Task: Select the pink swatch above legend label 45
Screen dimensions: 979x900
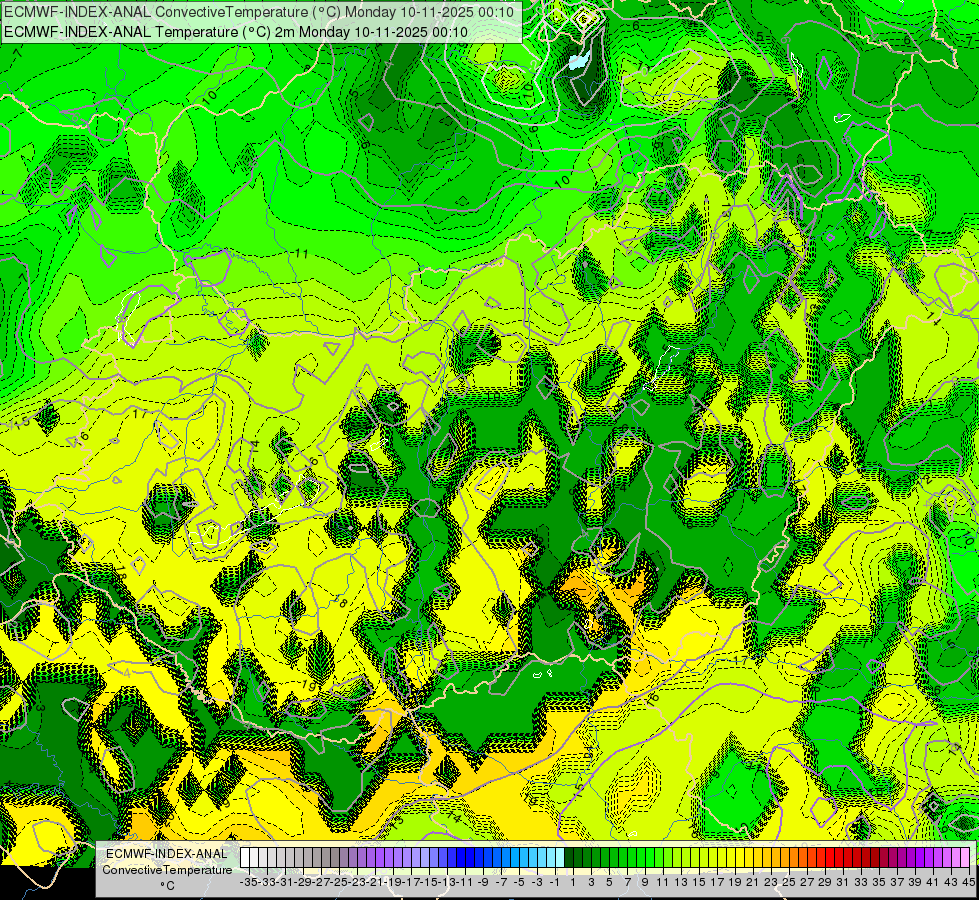Action: point(964,857)
